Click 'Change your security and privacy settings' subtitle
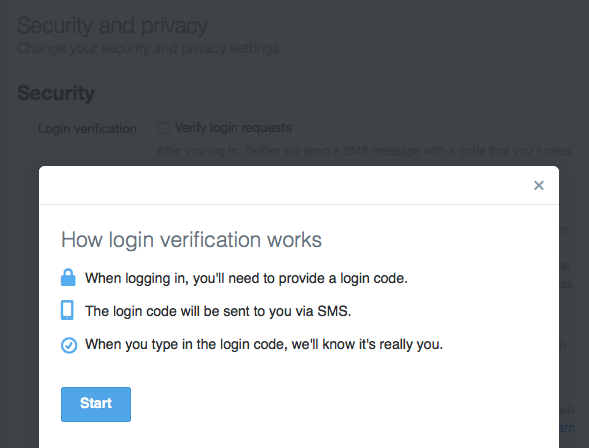The image size is (589, 448). tap(150, 48)
